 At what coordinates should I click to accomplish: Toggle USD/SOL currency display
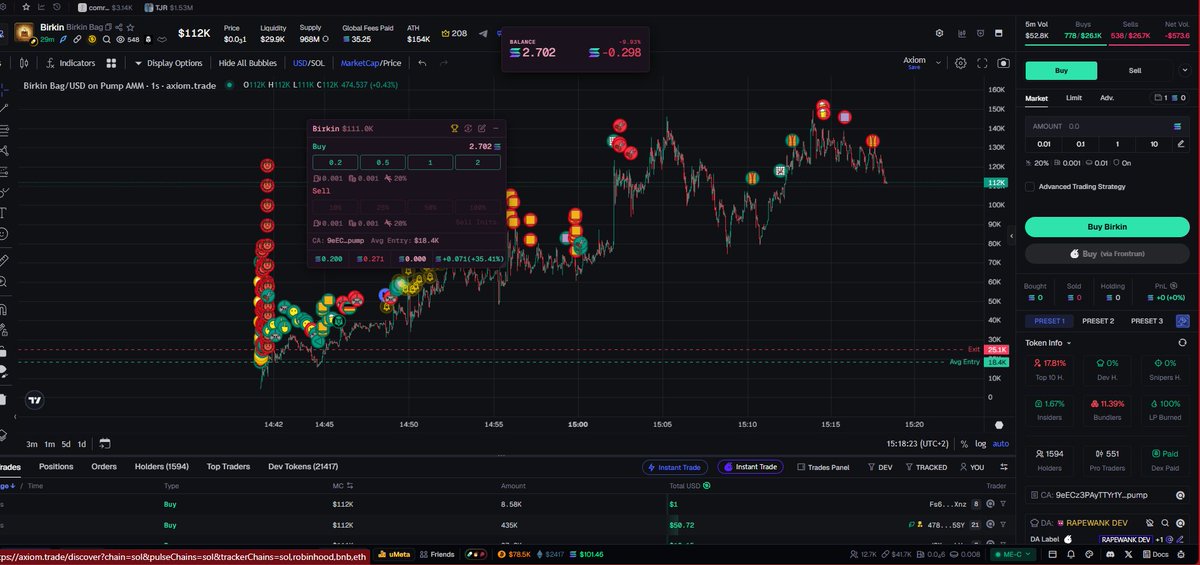click(308, 63)
